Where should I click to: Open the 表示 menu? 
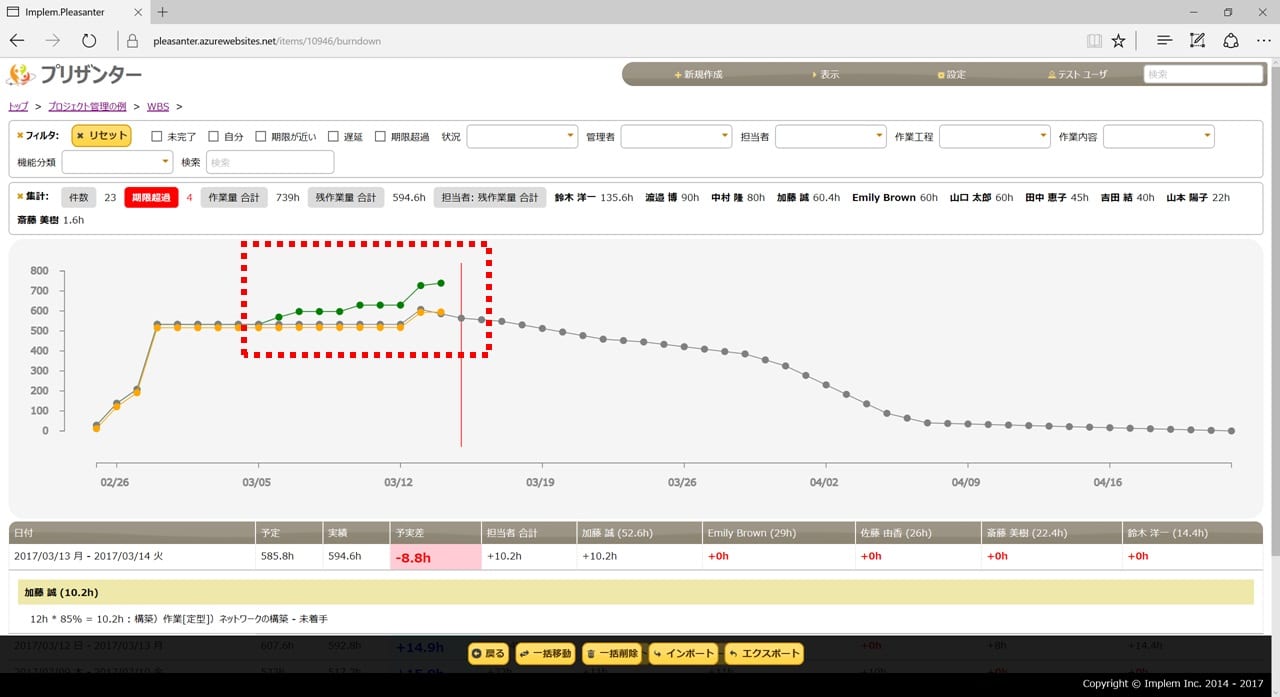point(825,75)
